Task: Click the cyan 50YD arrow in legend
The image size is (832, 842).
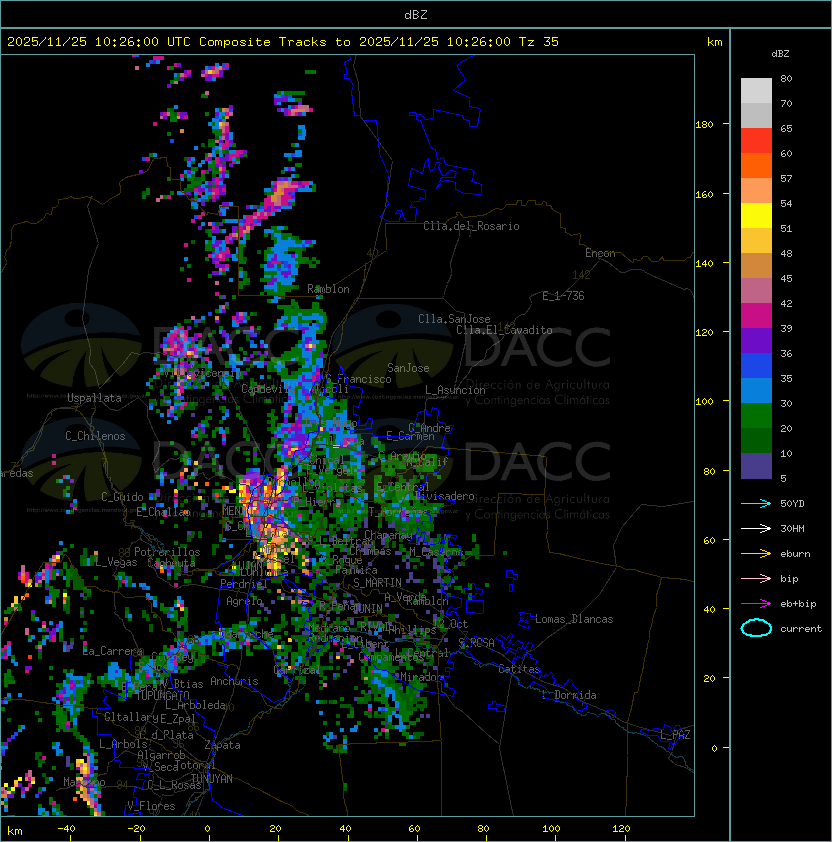Action: (756, 503)
